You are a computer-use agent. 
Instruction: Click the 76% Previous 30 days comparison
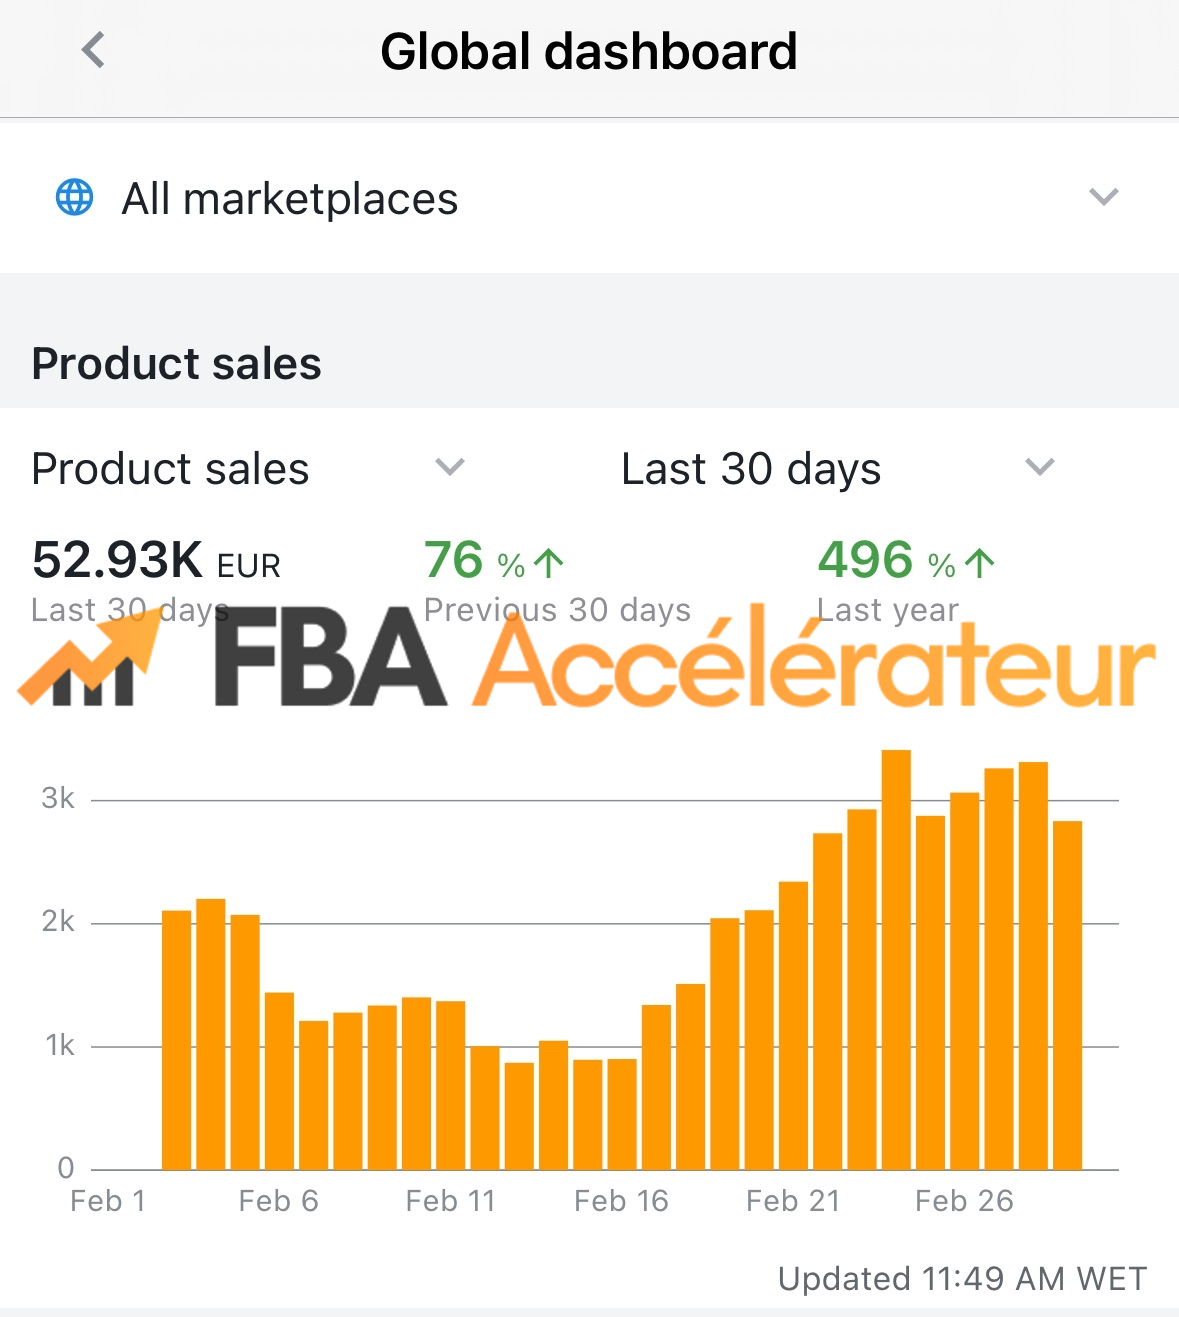pyautogui.click(x=557, y=580)
